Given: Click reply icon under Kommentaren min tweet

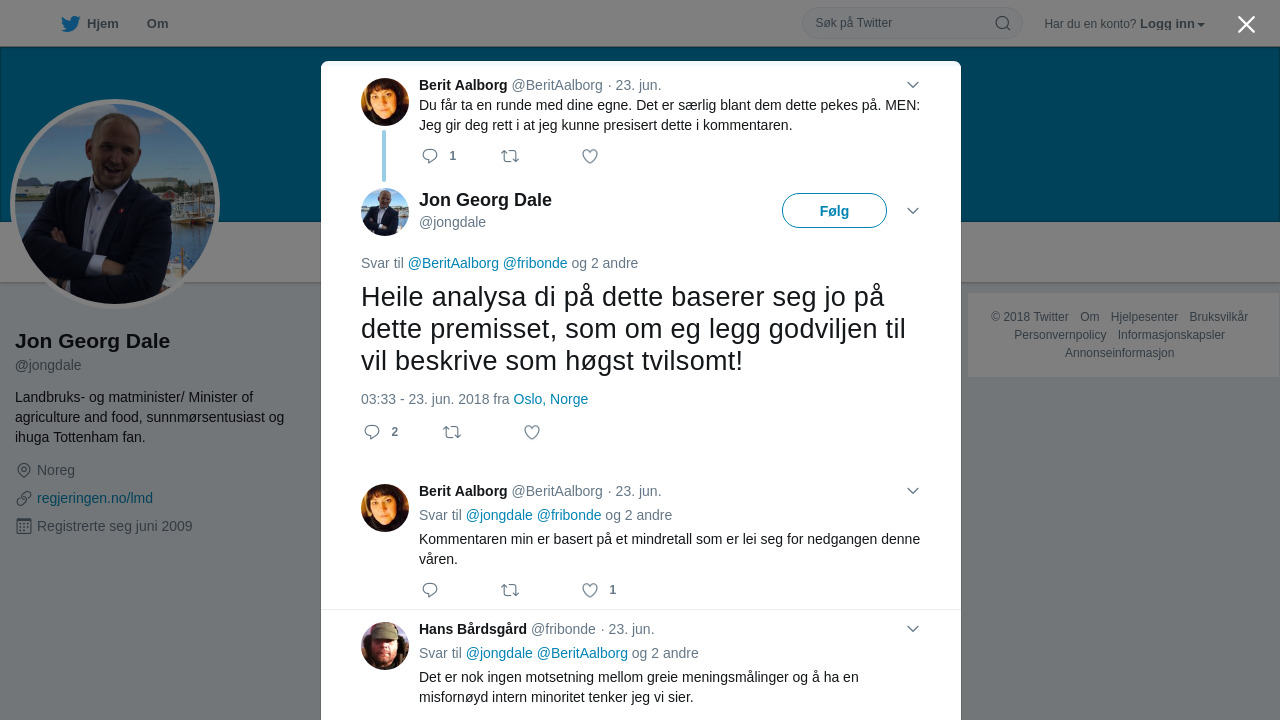Looking at the screenshot, I should [x=430, y=590].
